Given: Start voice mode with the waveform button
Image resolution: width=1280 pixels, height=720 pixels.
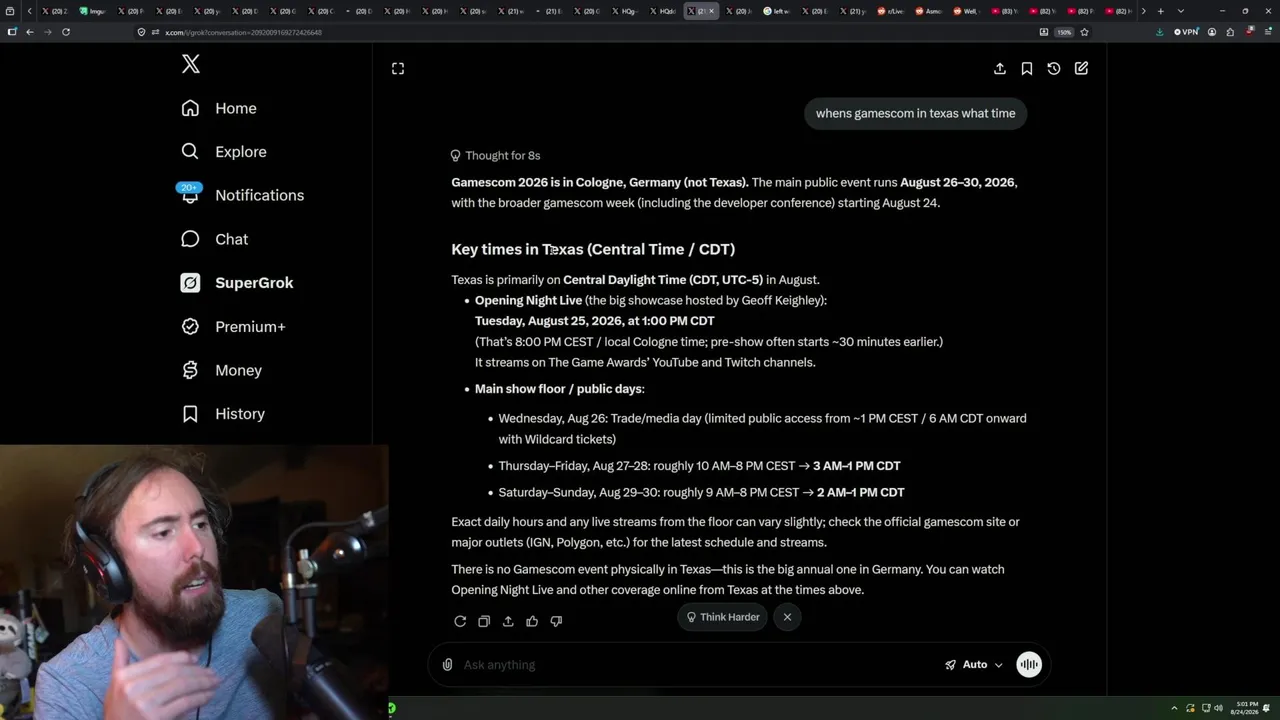Looking at the screenshot, I should coord(1029,665).
